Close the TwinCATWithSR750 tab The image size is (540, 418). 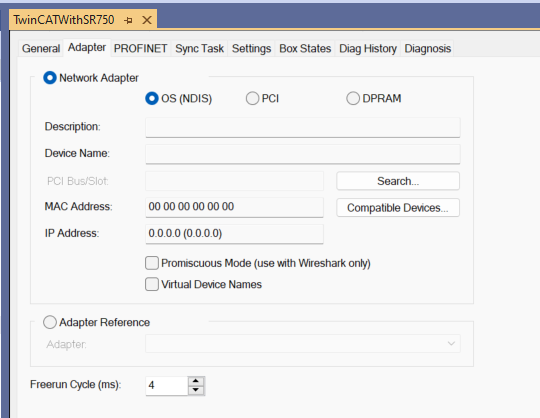(x=147, y=20)
